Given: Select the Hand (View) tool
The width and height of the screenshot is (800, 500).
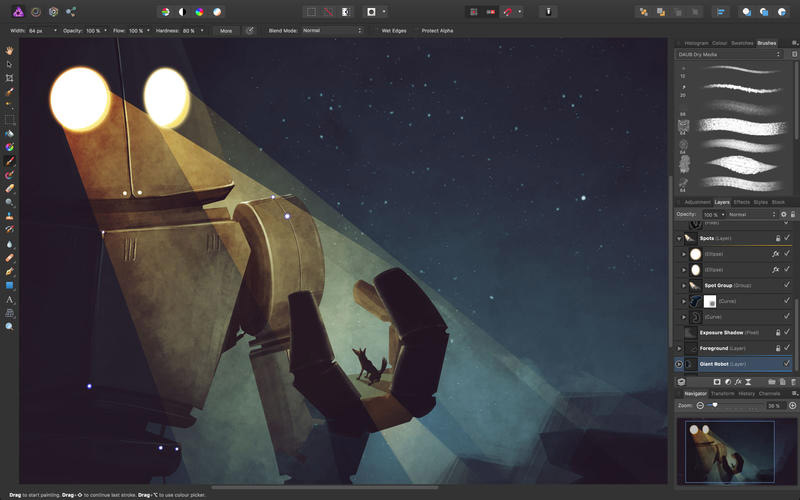Looking at the screenshot, I should 10,50.
